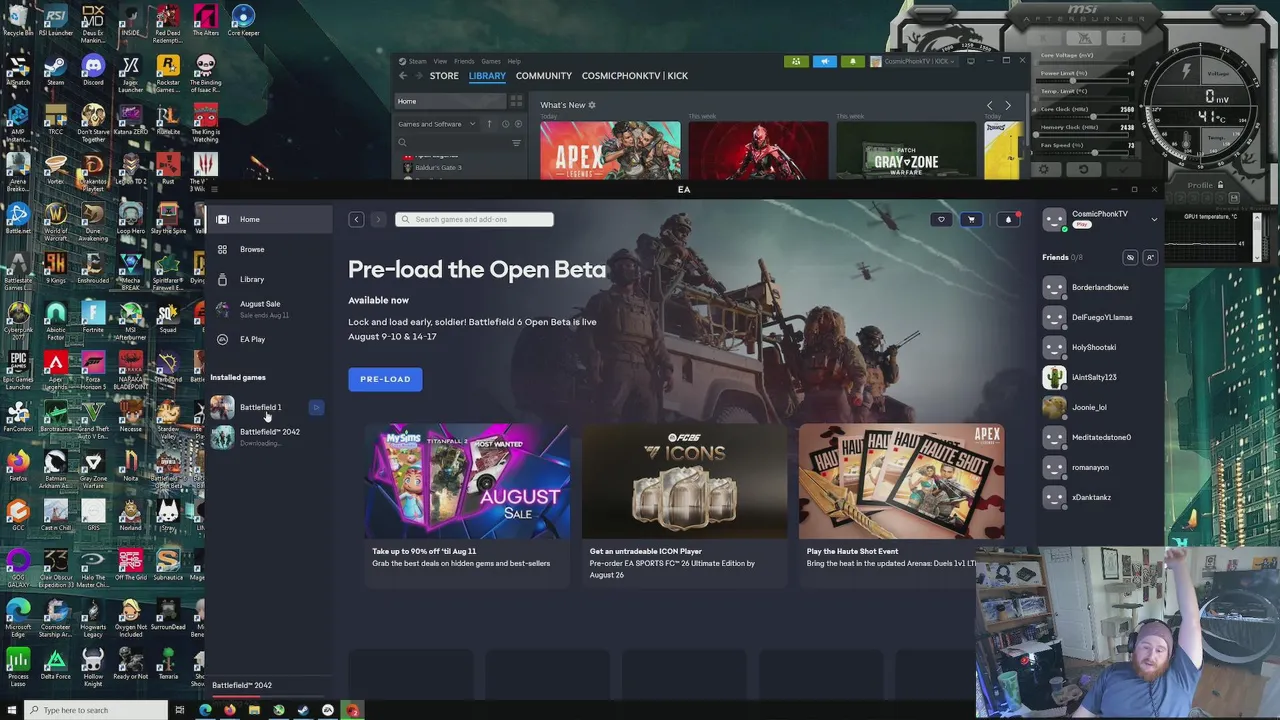Open EA Play in the sidebar
Screen dimensions: 1280x720
[268, 339]
